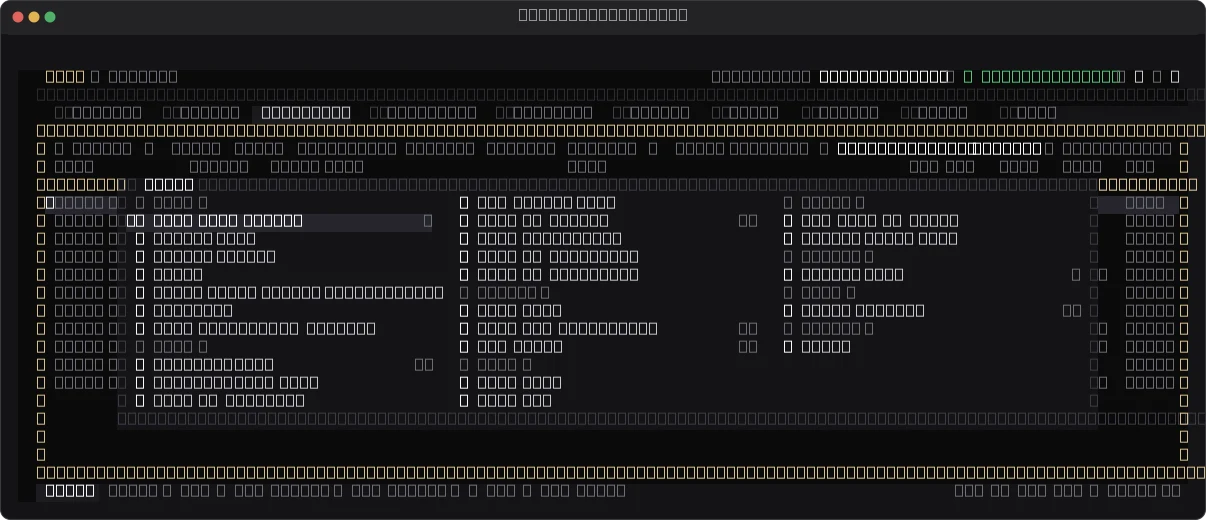This screenshot has height=520, width=1206.
Task: Collapse the gray section header atop the third menu column
Action: pos(824,202)
